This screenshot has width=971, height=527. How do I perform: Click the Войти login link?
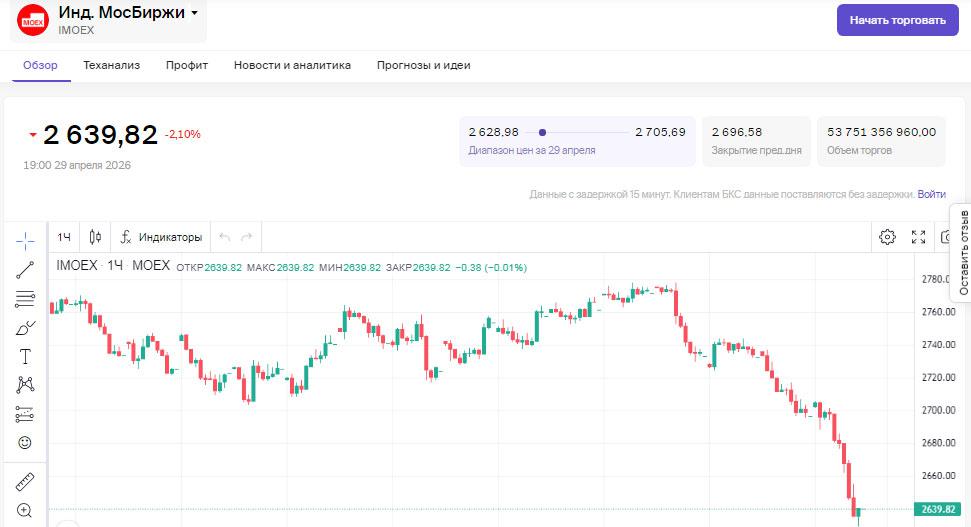931,194
